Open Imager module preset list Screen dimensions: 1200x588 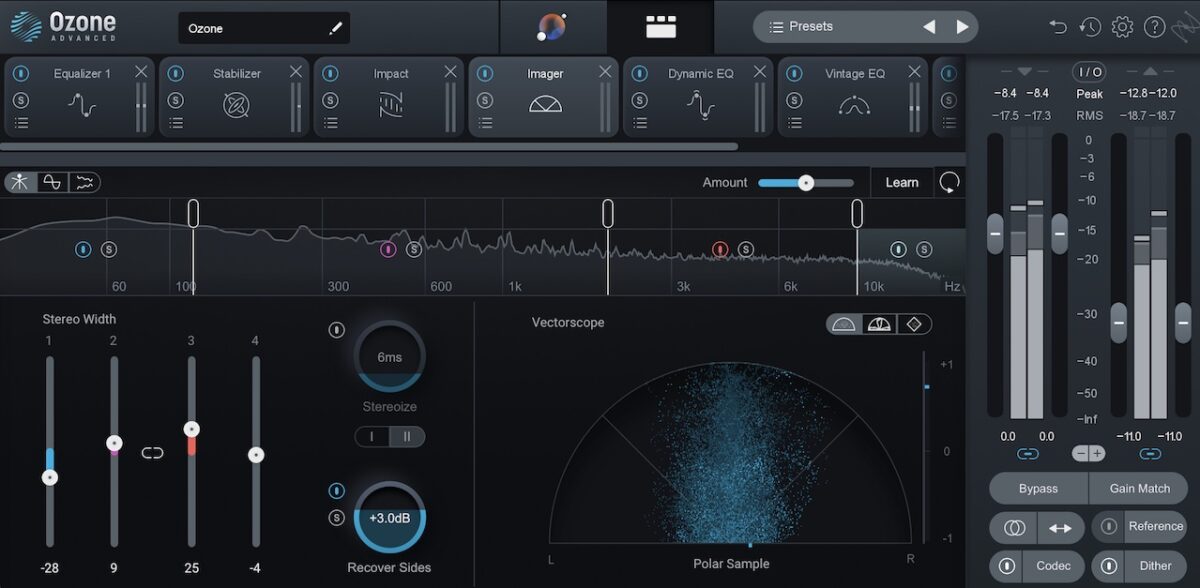click(x=485, y=123)
